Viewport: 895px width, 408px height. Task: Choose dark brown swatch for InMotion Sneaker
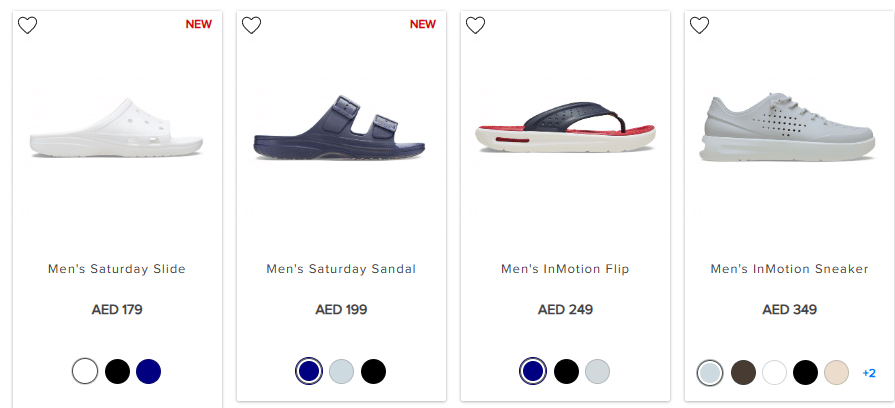[743, 373]
